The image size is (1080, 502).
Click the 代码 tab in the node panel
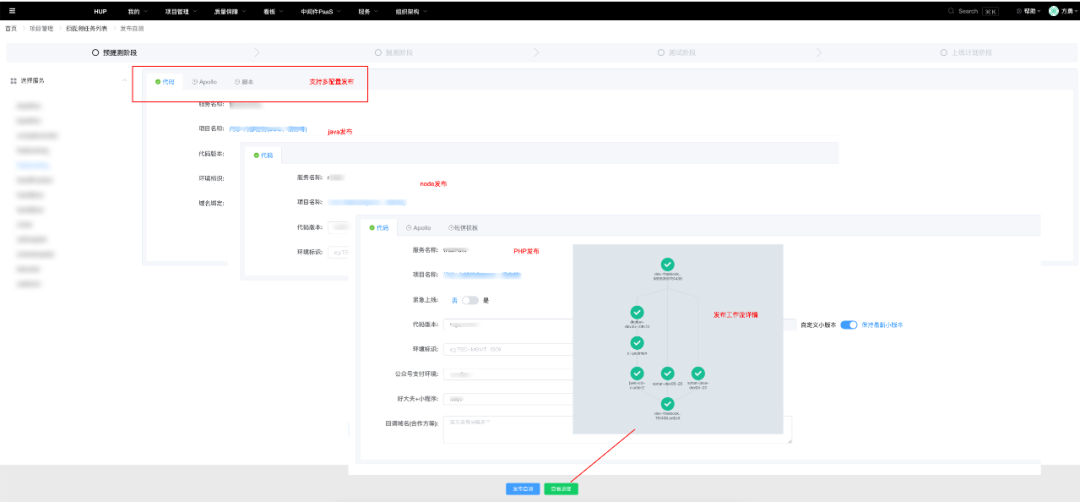pos(263,155)
